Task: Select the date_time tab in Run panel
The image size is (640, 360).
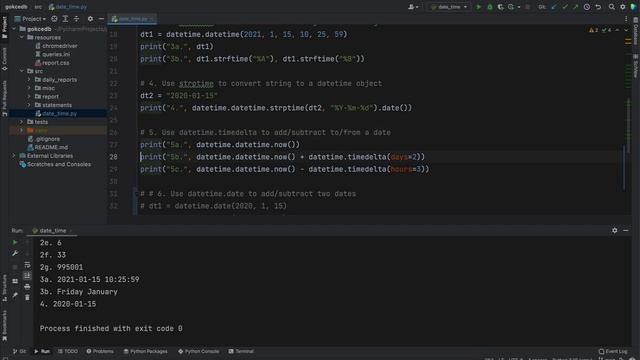Action: pyautogui.click(x=52, y=231)
